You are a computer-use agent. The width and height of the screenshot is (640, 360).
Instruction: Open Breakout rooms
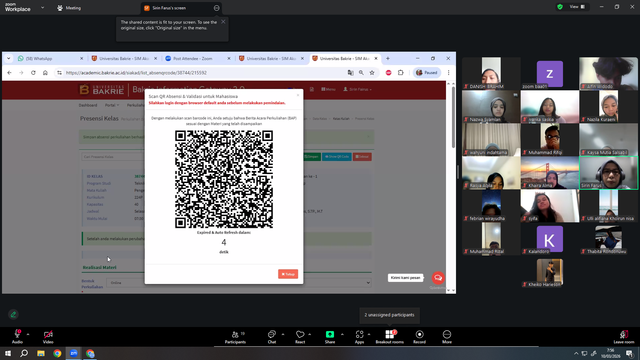tap(389, 336)
